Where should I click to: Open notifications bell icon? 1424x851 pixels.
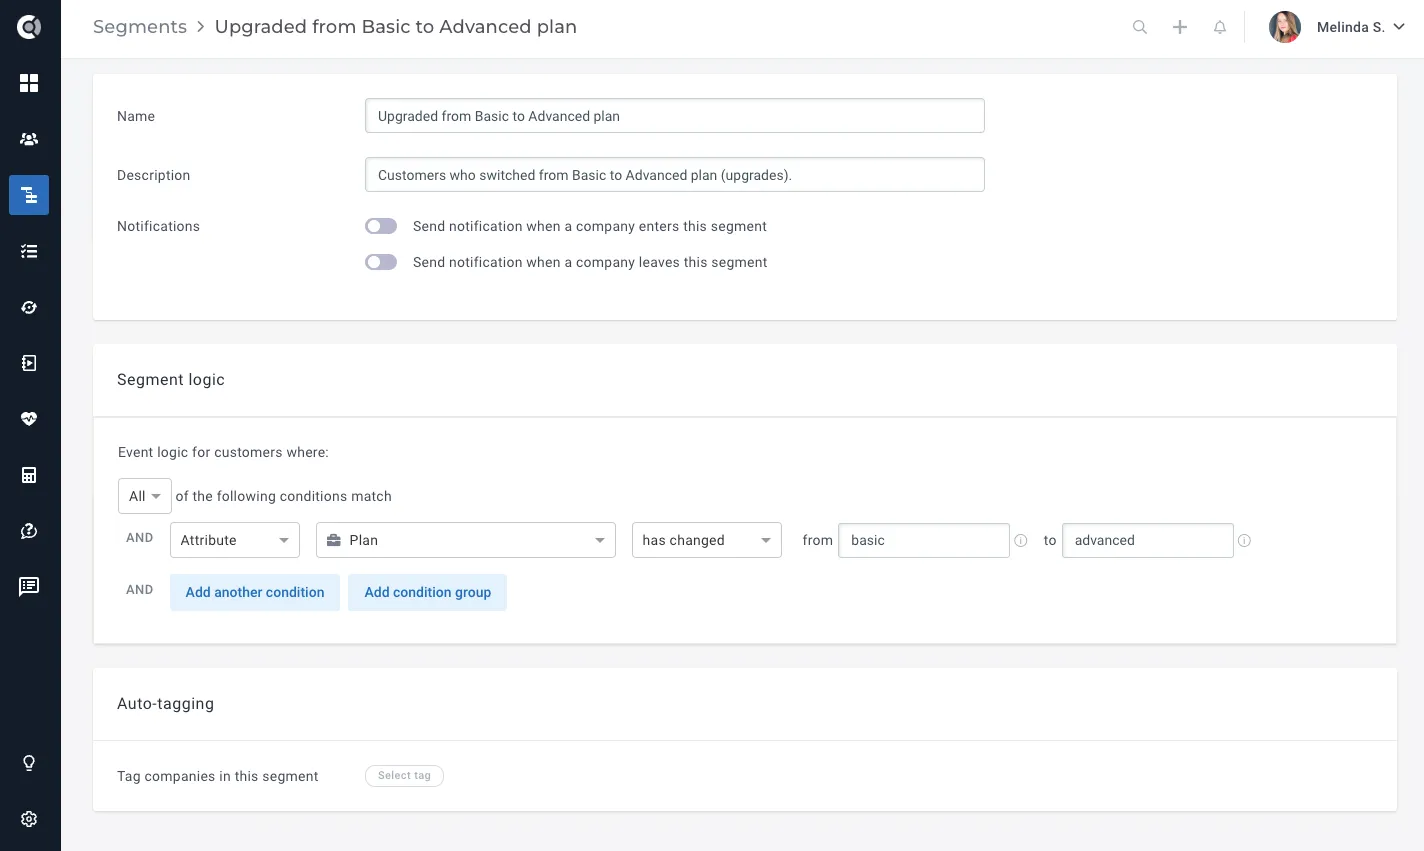1220,27
